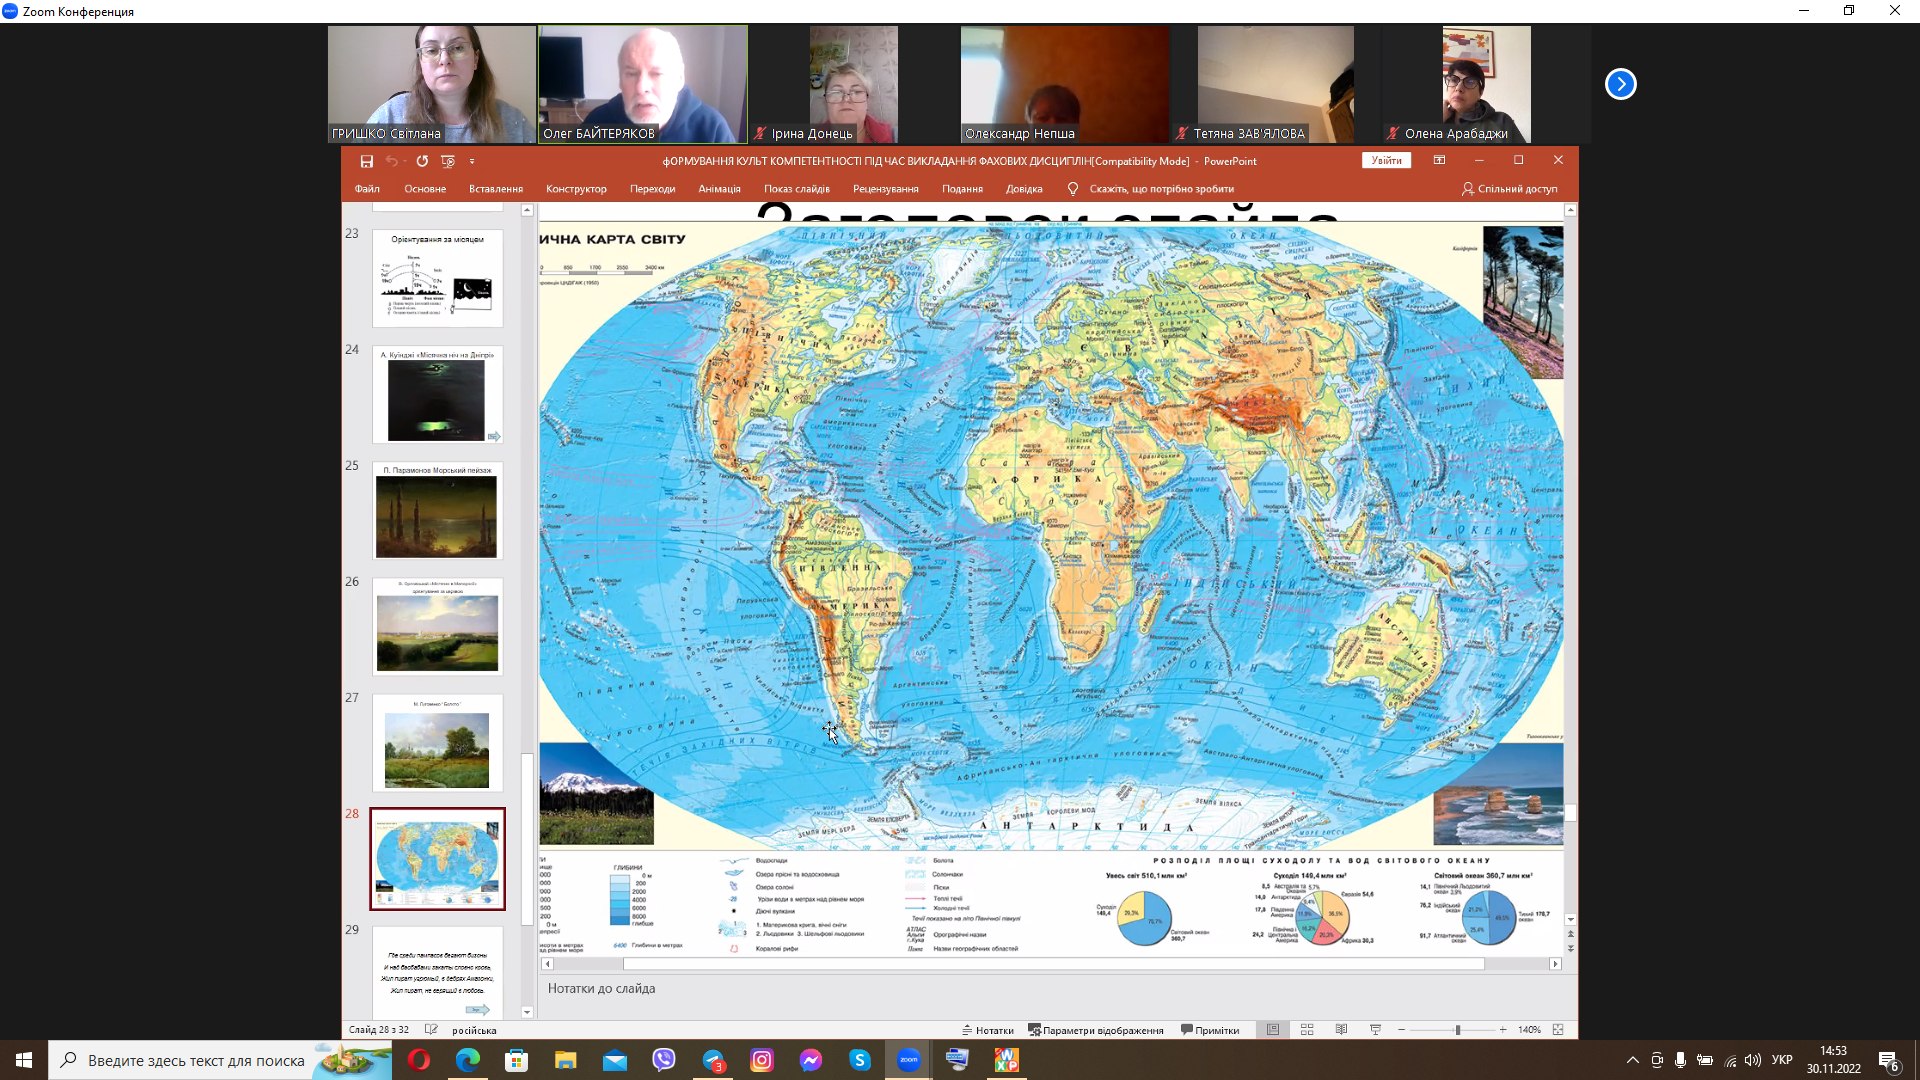Viewport: 1920px width, 1080px height.
Task: Toggle the Примітки comments pane
Action: (1210, 1030)
